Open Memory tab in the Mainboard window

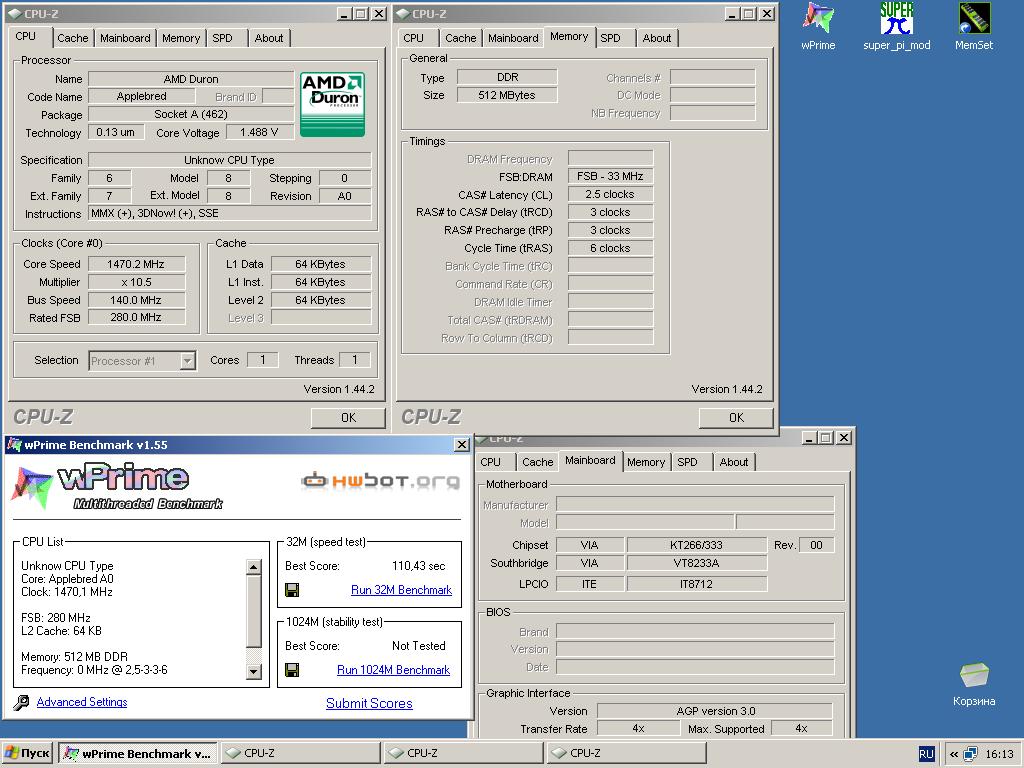tap(646, 462)
